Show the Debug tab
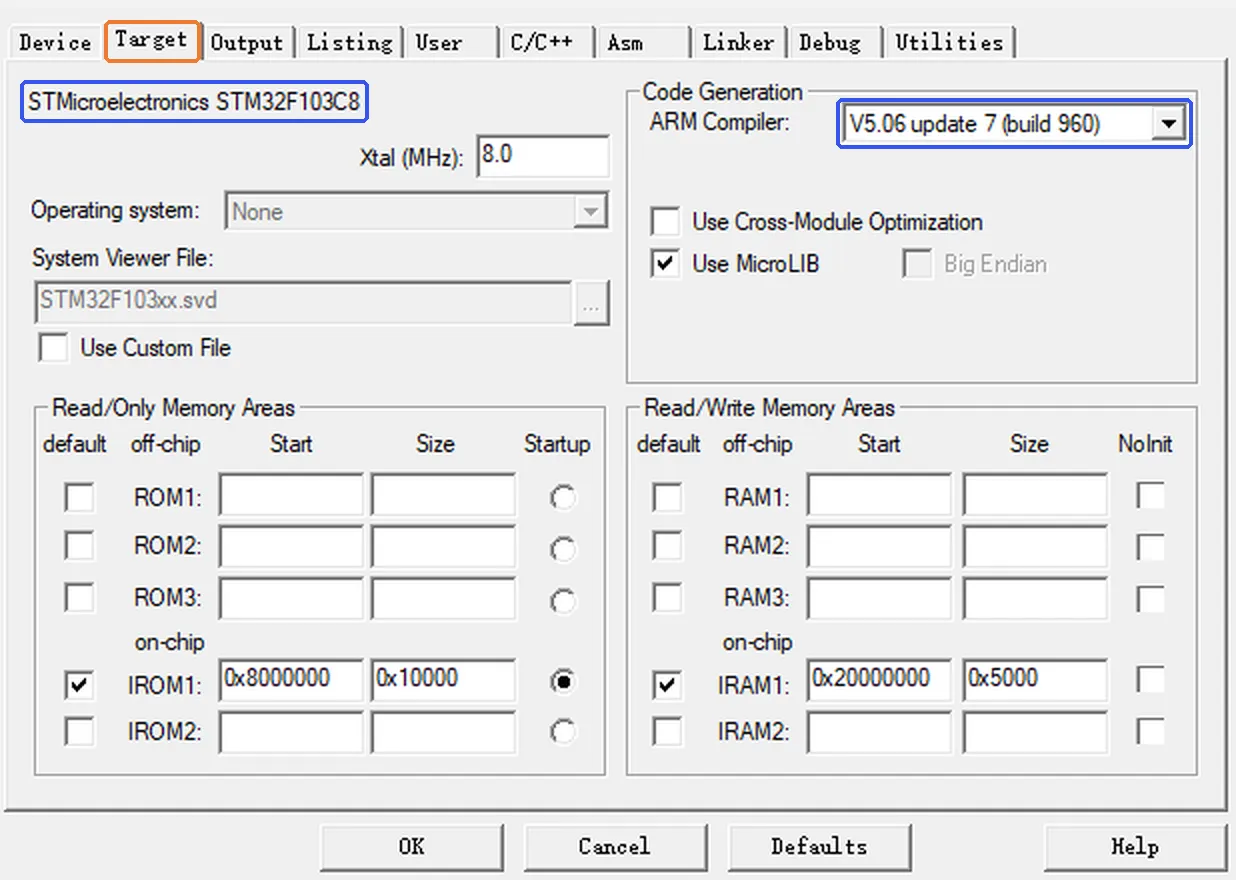This screenshot has width=1236, height=880. [x=834, y=42]
